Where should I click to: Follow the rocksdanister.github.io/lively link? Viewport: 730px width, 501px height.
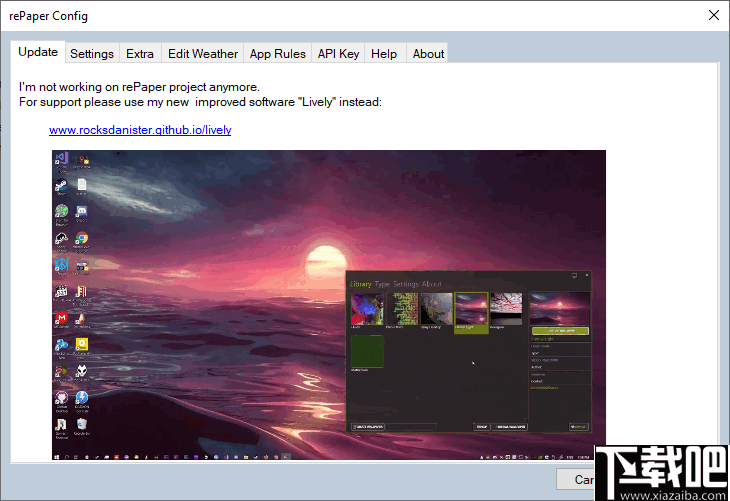pos(140,130)
